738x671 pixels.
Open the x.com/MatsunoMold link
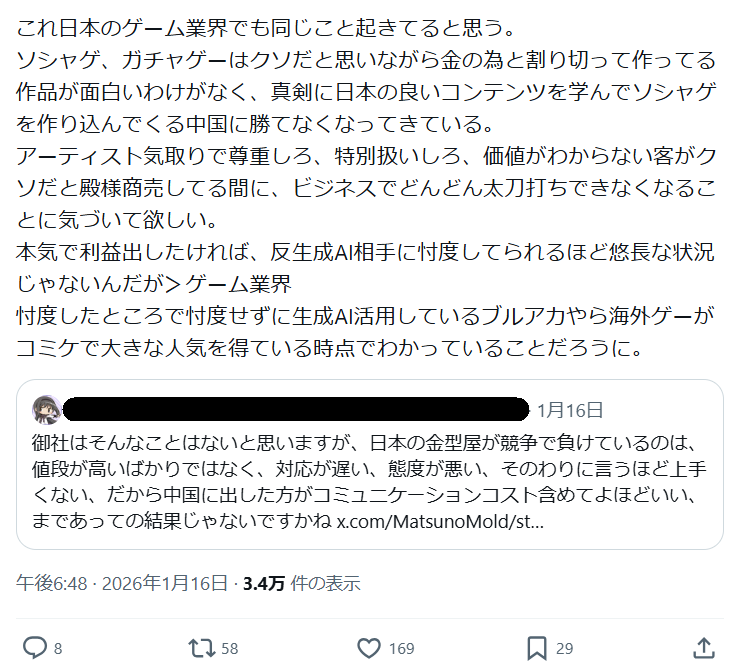click(440, 522)
